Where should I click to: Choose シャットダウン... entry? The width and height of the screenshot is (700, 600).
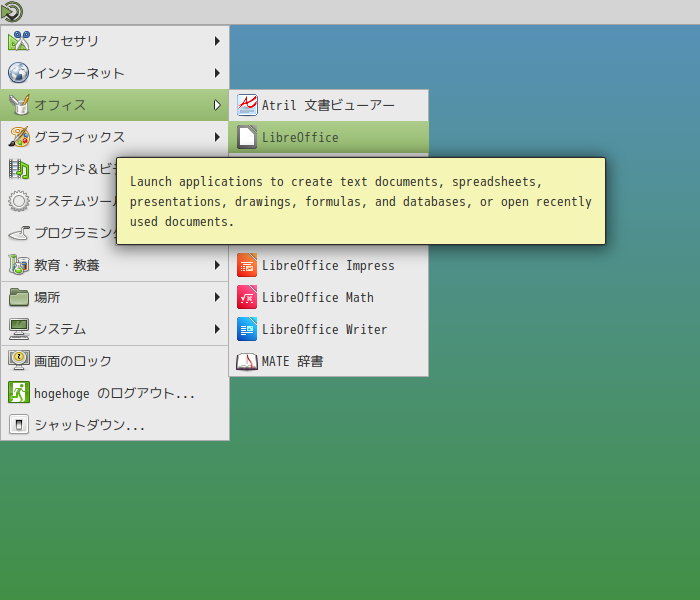pos(115,425)
